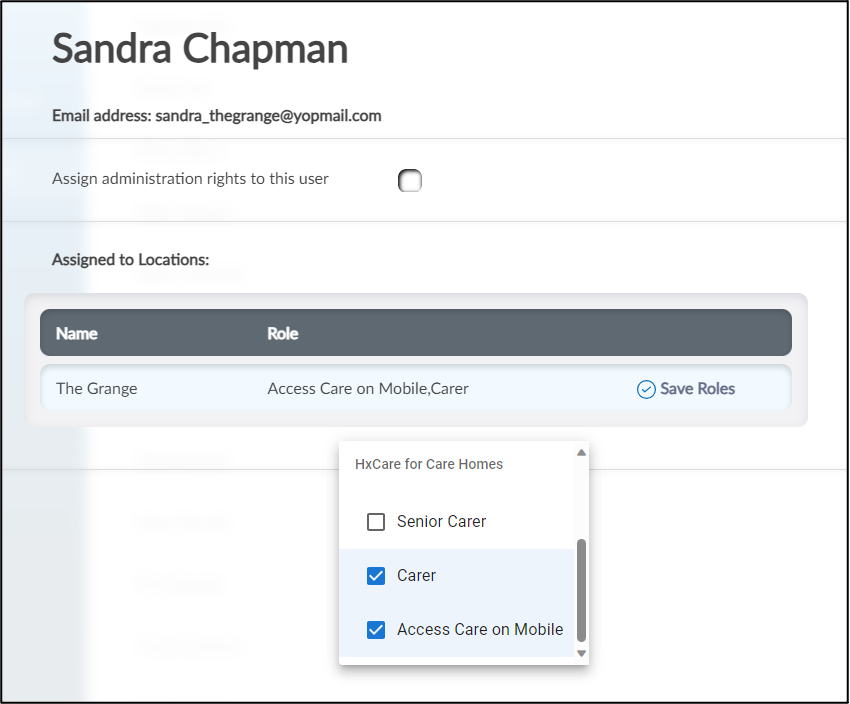Viewport: 850px width, 704px height.
Task: Pick the Access Care on Mobile option label
Action: point(480,630)
